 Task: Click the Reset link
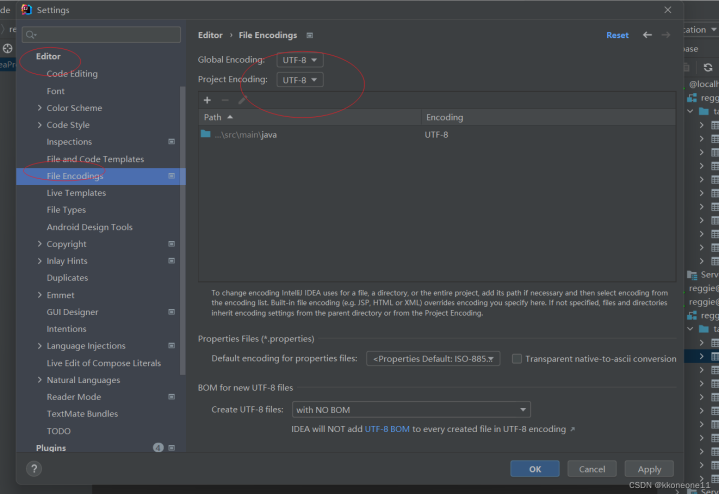click(x=617, y=35)
